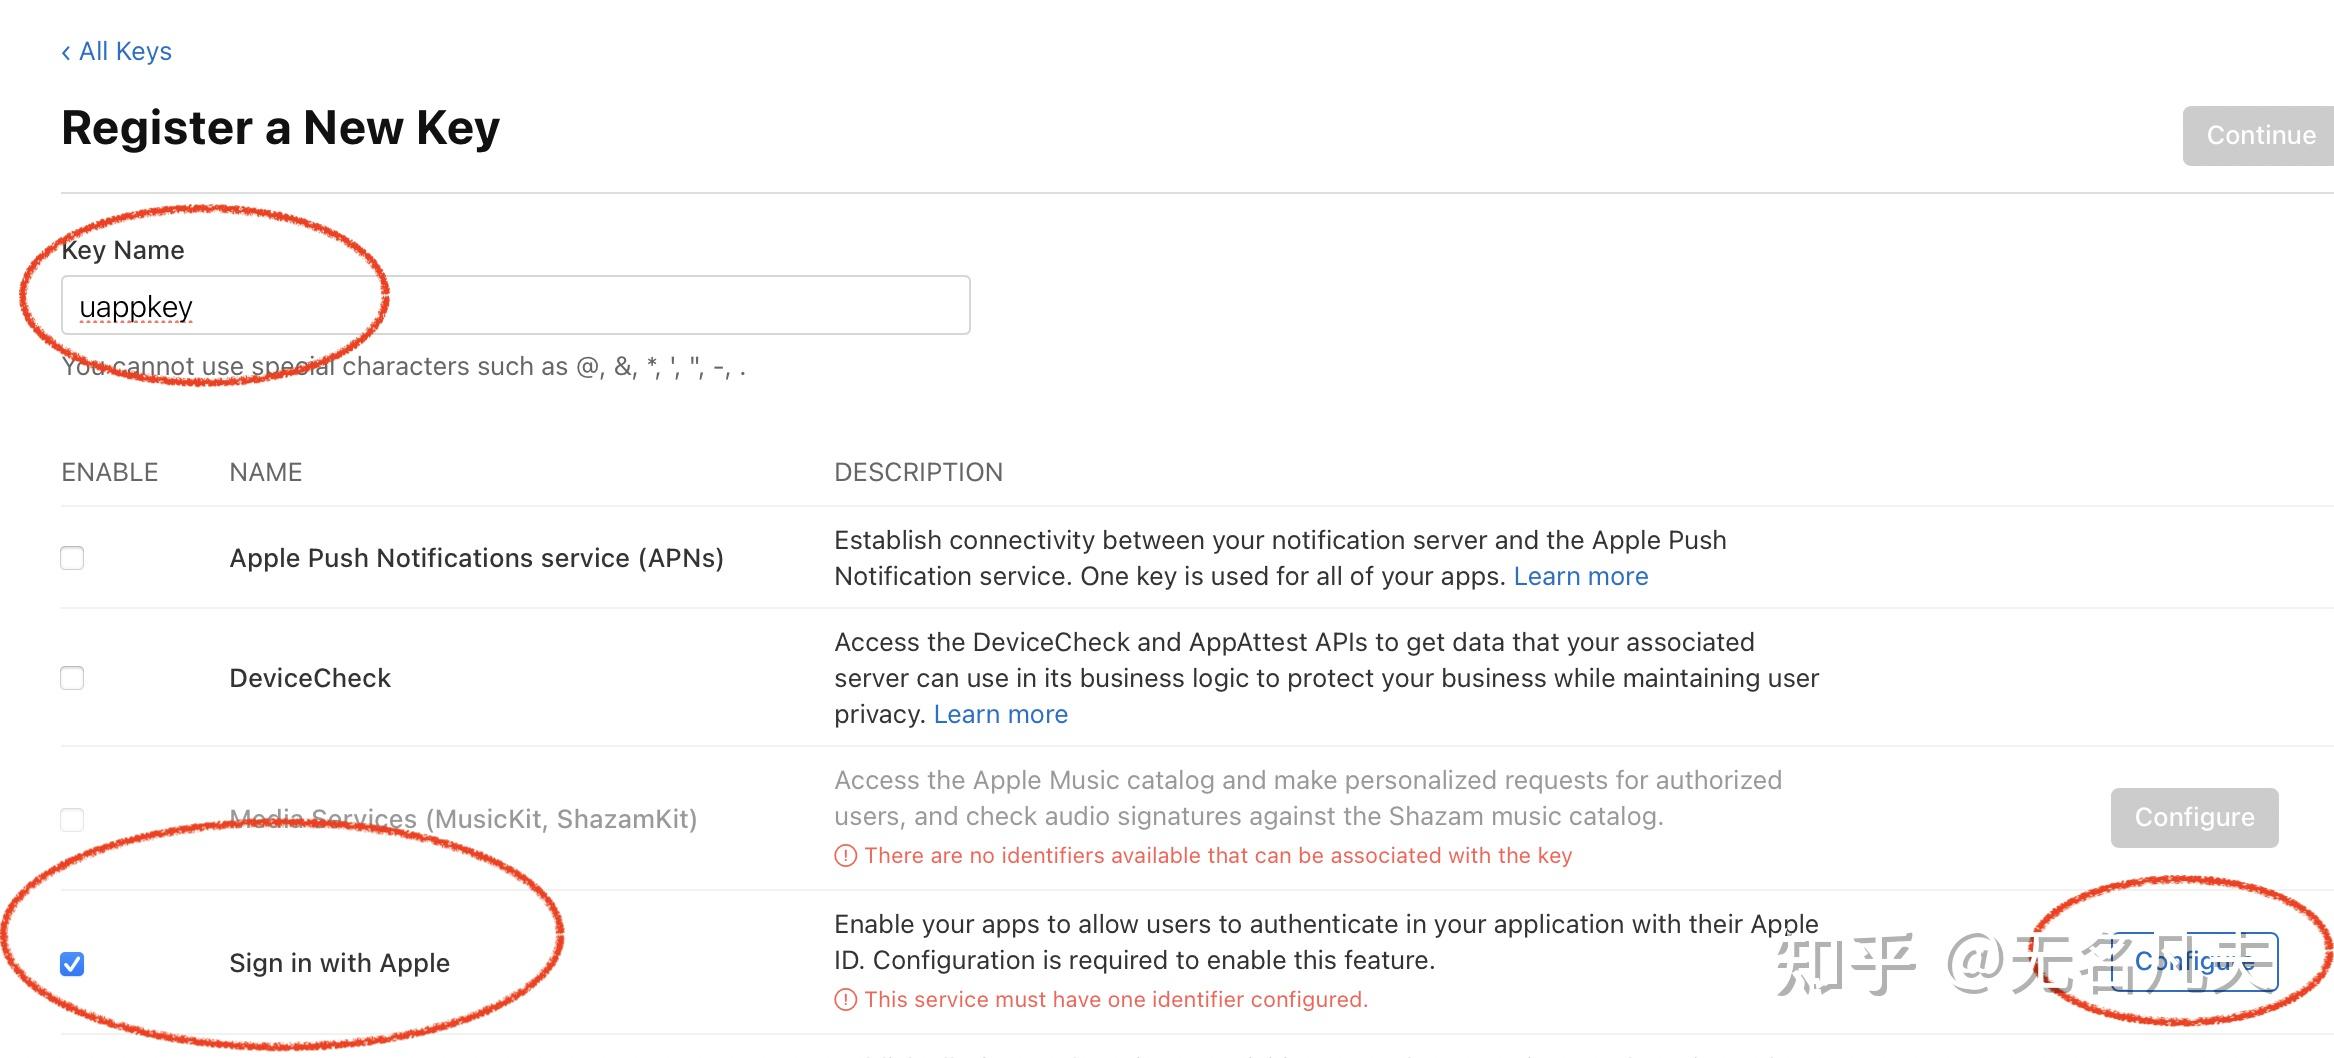This screenshot has height=1058, width=2334.
Task: Click the identifiers error message under Media Services
Action: tap(1216, 855)
